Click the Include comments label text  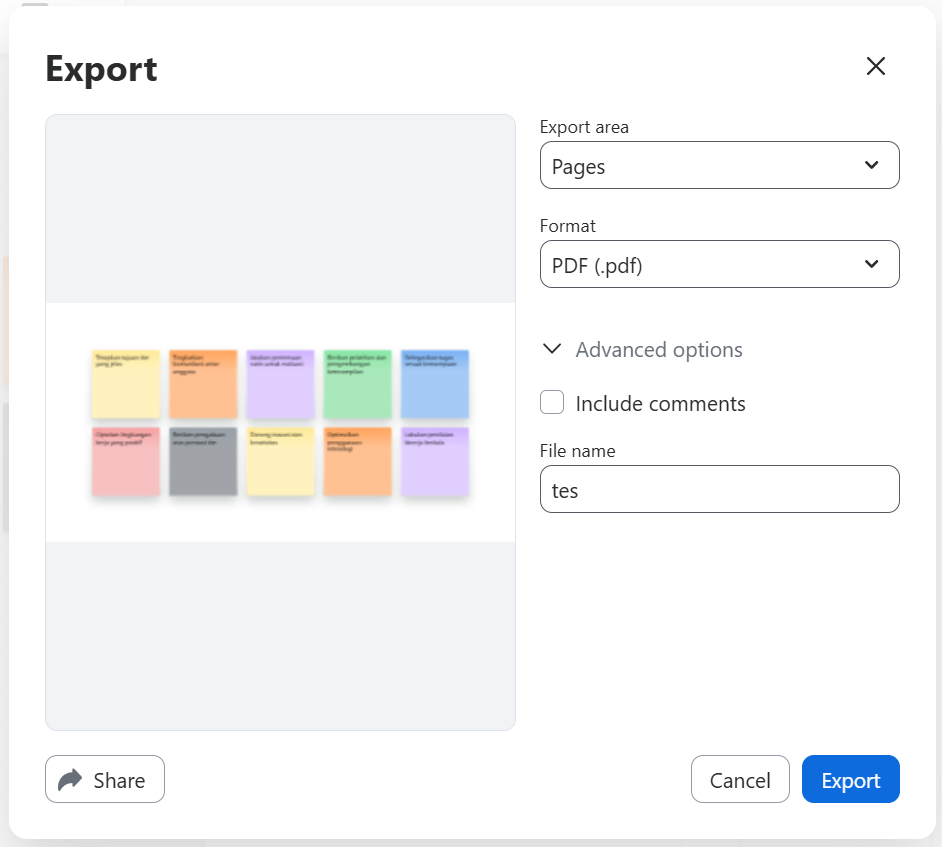pos(660,403)
